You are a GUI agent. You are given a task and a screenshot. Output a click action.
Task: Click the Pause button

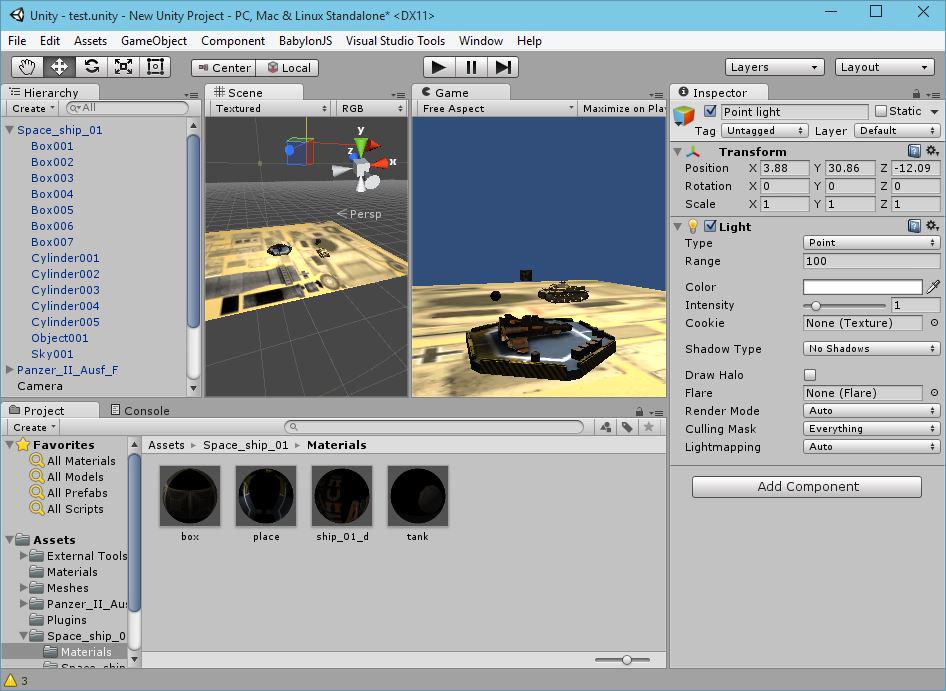(471, 67)
